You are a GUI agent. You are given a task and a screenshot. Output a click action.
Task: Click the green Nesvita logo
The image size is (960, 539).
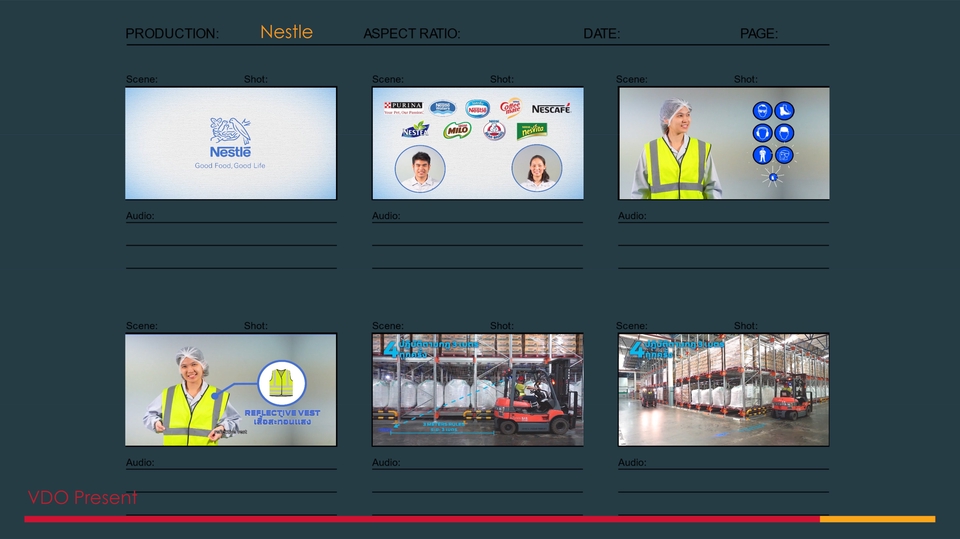(x=531, y=130)
